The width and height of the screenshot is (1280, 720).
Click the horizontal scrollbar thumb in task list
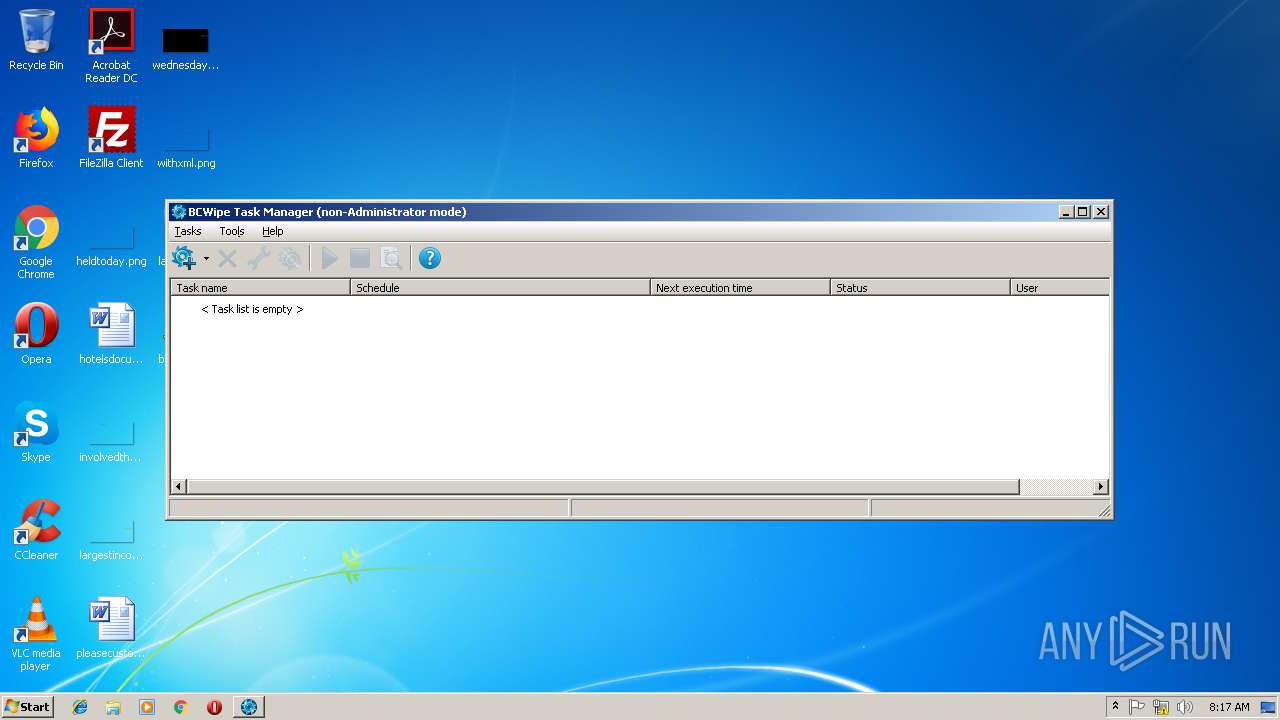click(x=603, y=487)
